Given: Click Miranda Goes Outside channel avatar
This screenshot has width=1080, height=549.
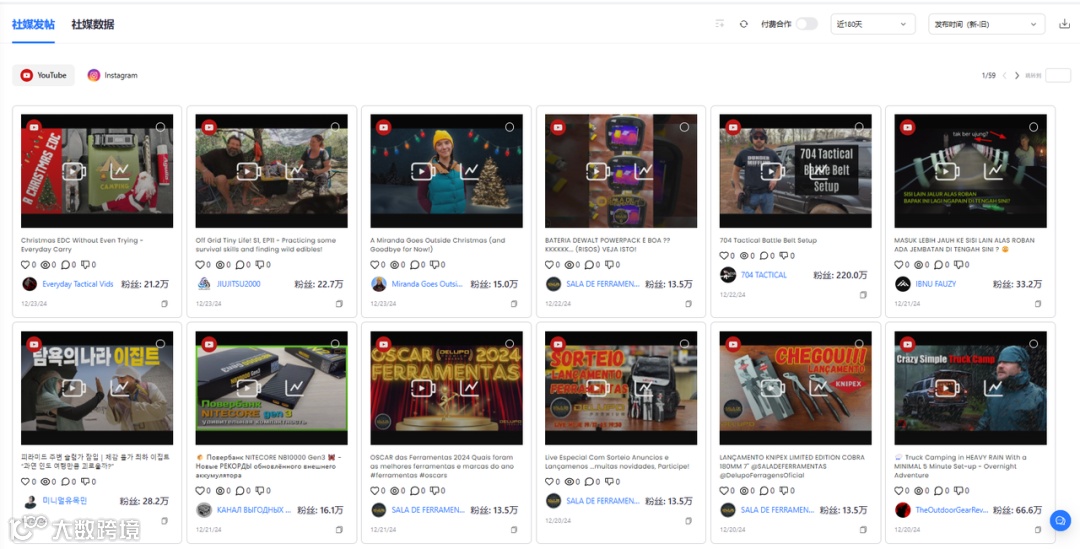Looking at the screenshot, I should click(379, 284).
